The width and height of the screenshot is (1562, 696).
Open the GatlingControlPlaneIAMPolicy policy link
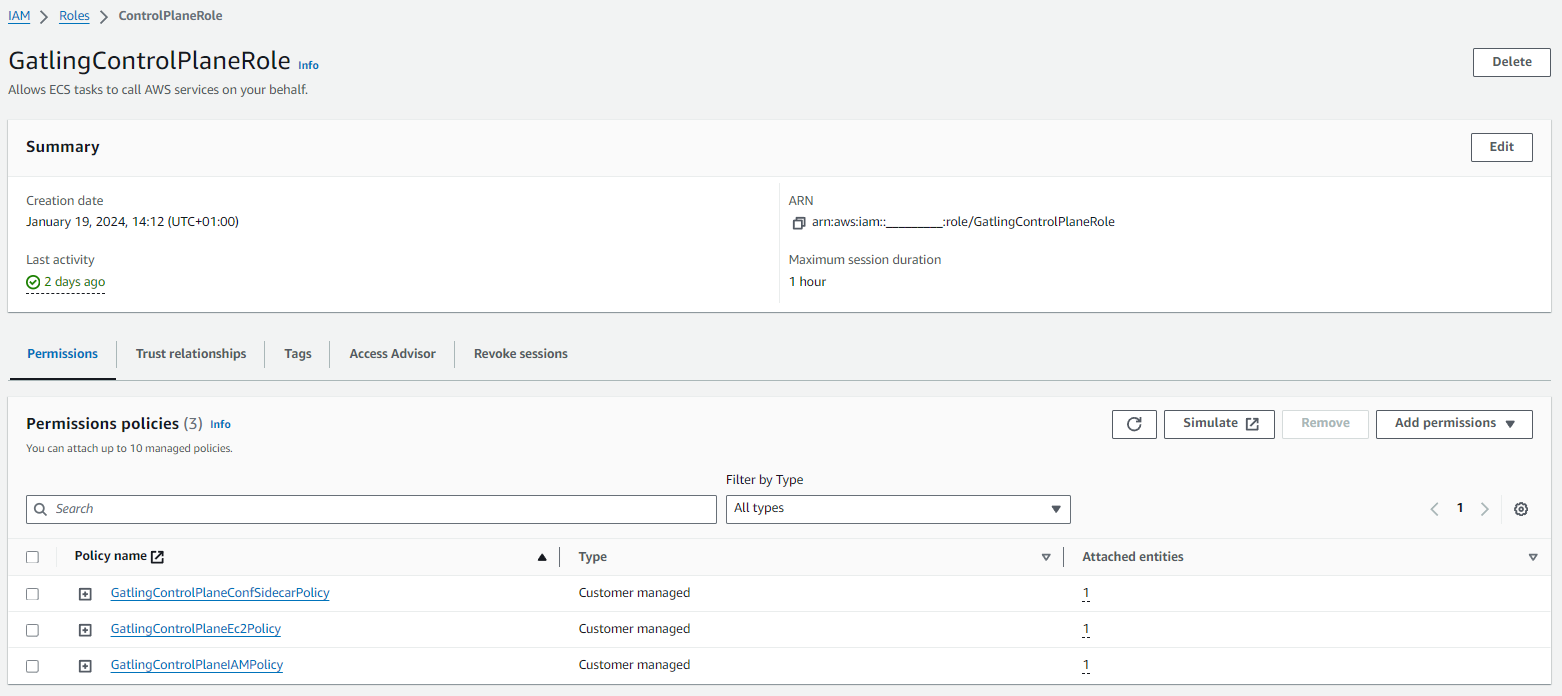(197, 665)
